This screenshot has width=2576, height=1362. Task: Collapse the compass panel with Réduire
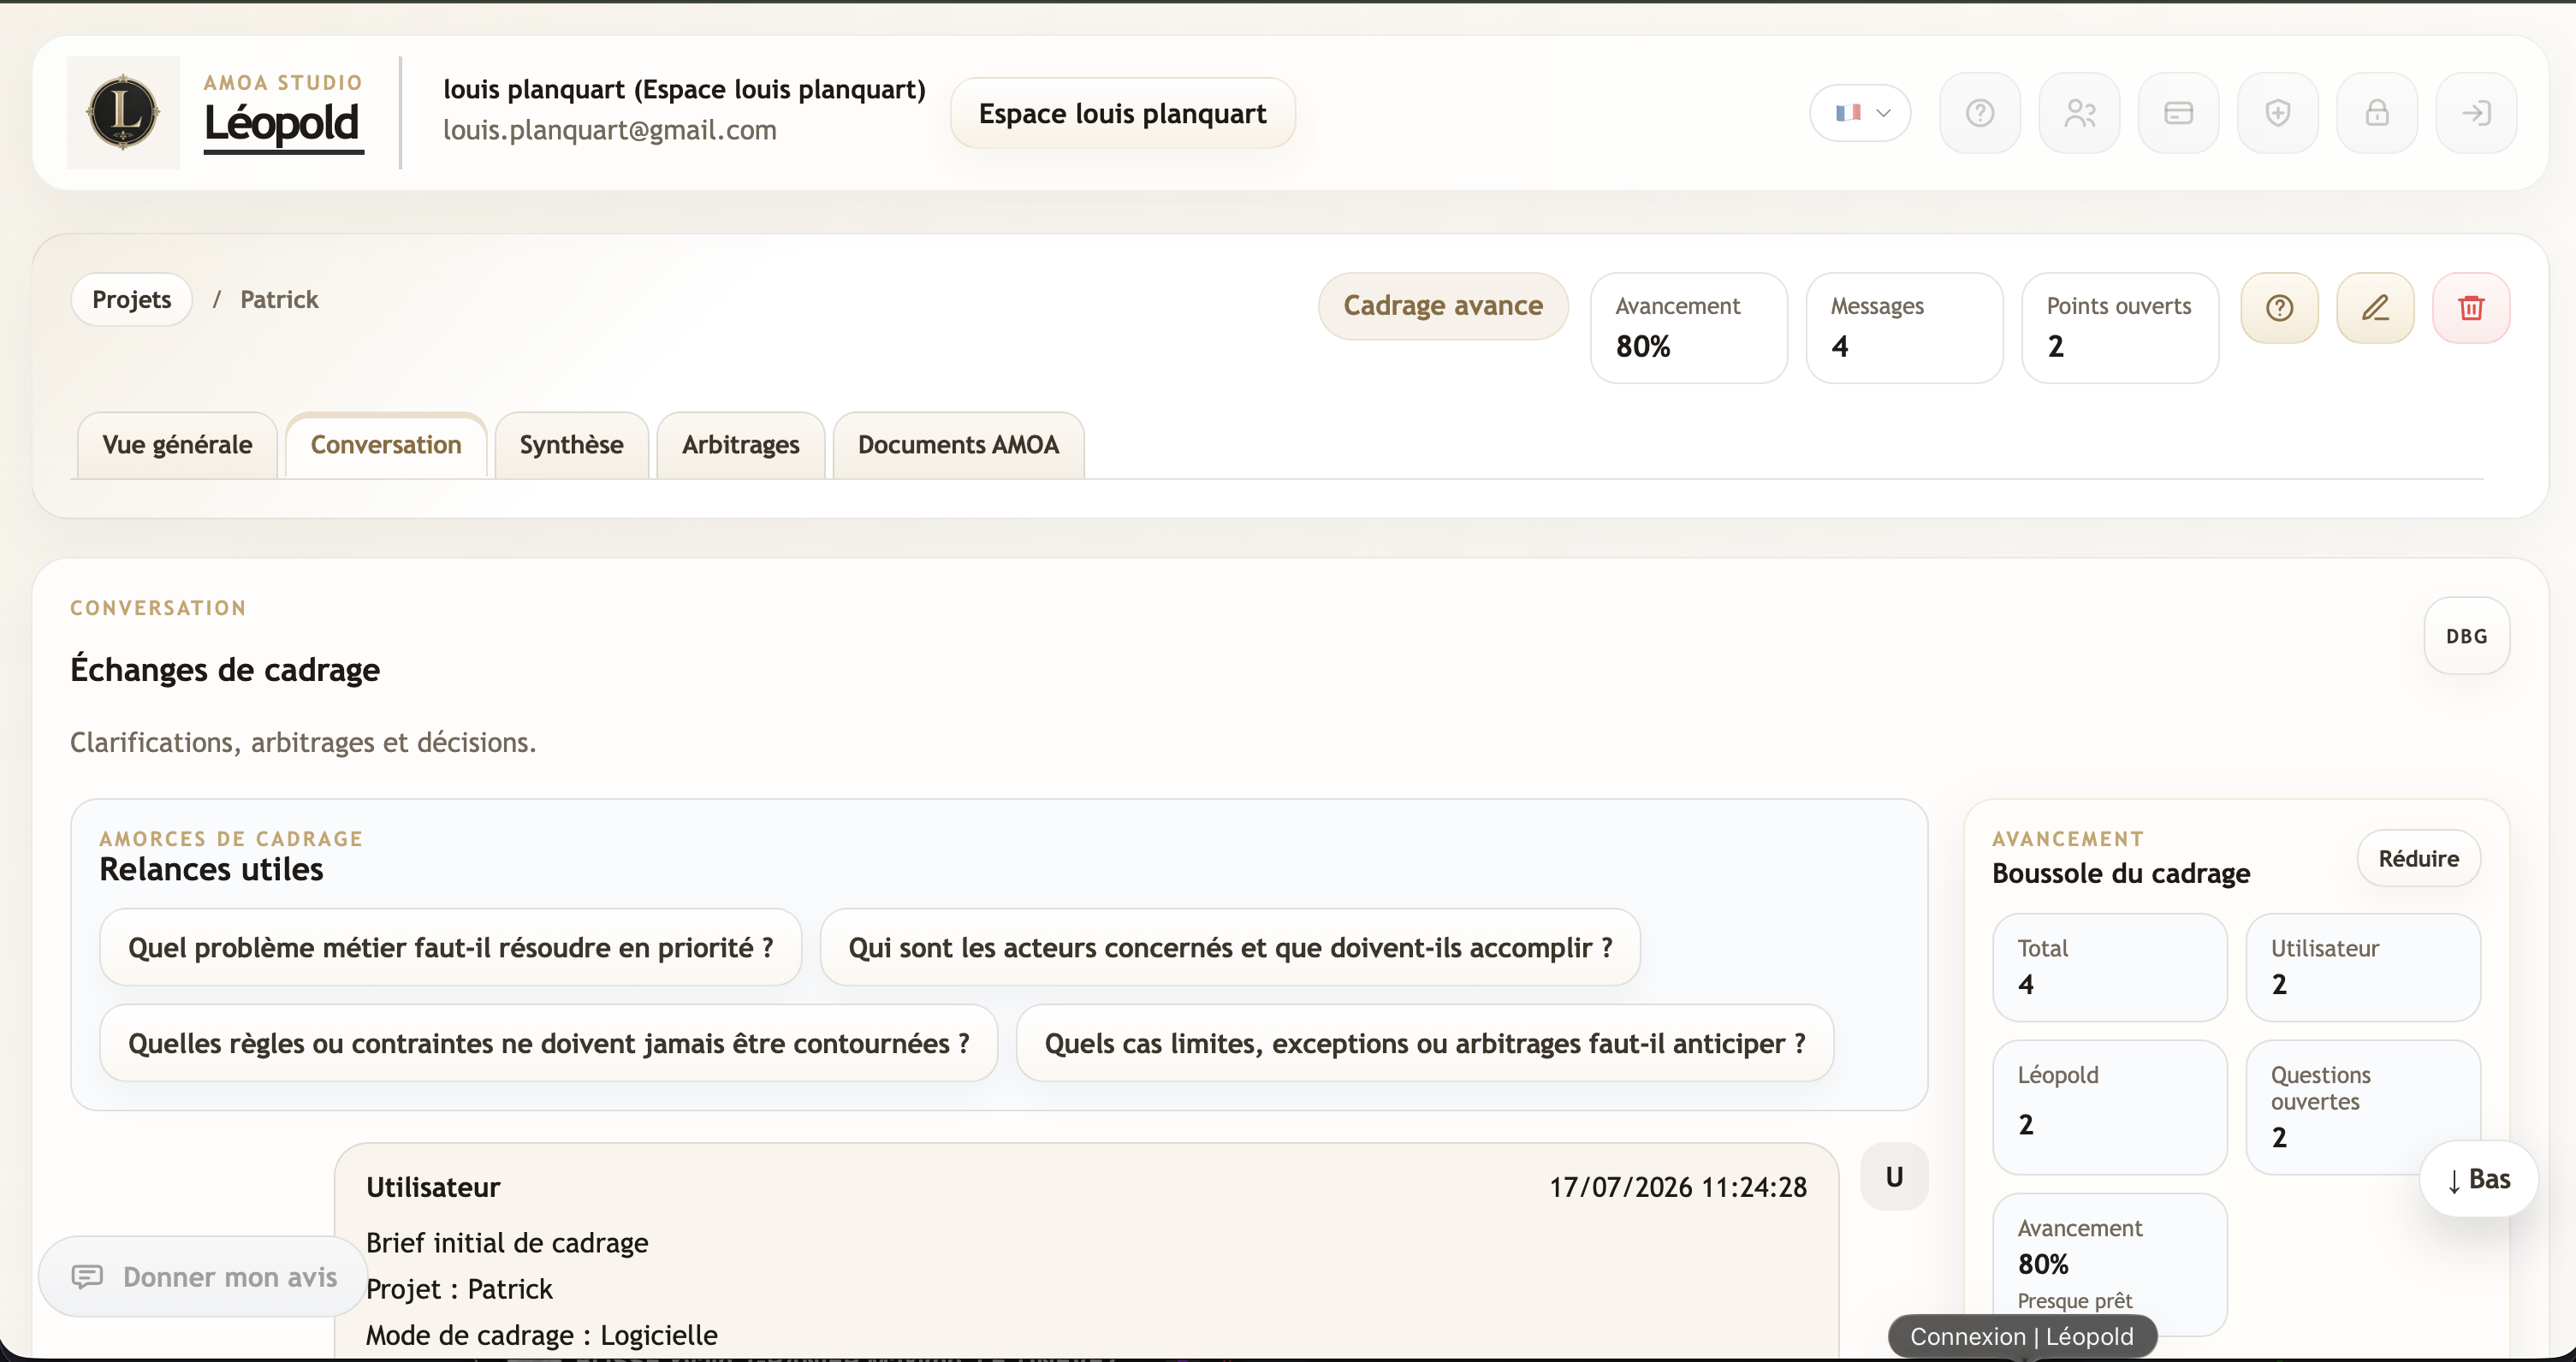click(x=2418, y=858)
